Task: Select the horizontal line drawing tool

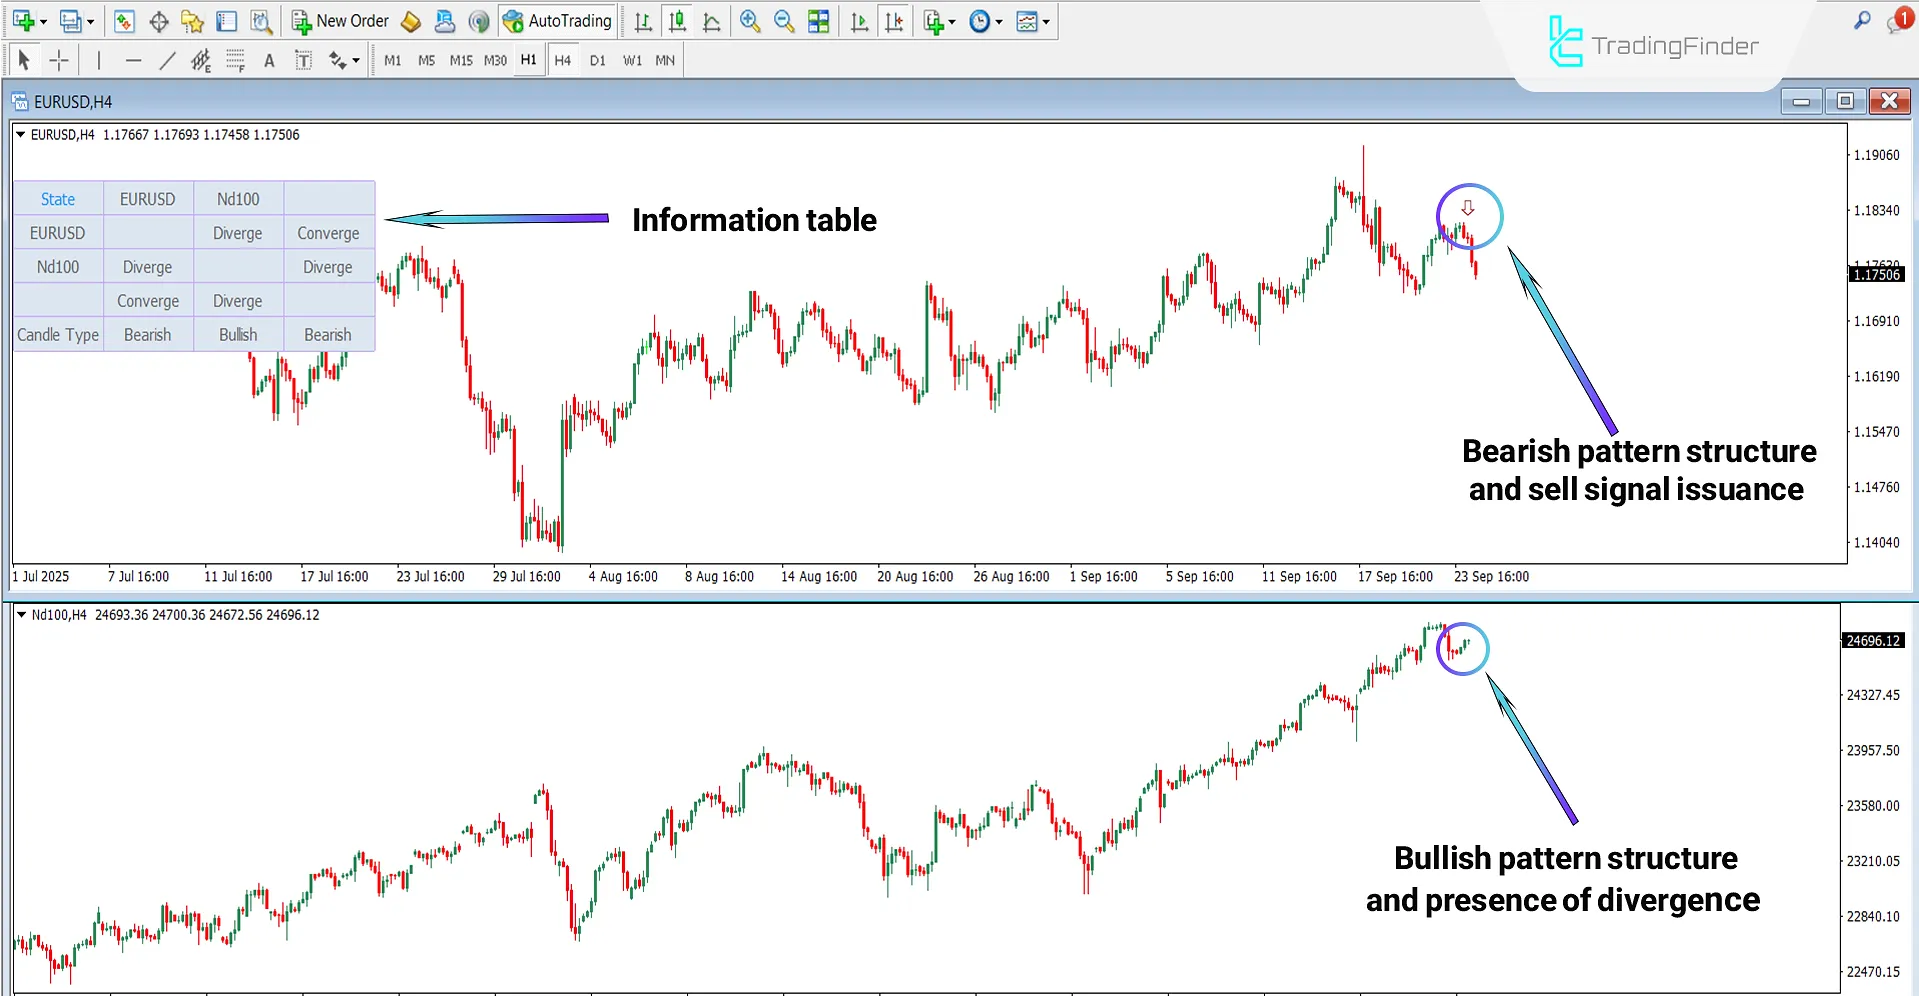Action: [x=133, y=60]
